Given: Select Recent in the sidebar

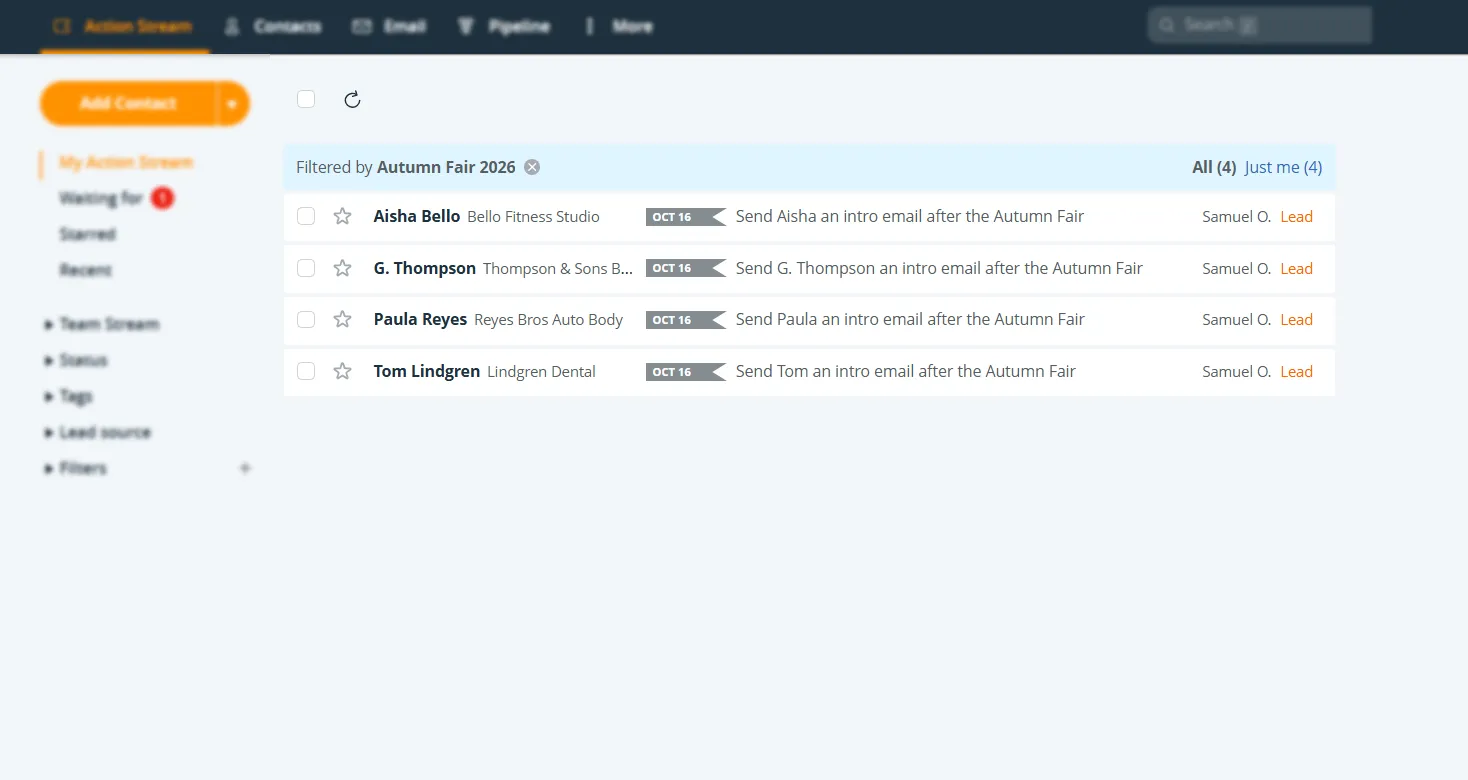Looking at the screenshot, I should pyautogui.click(x=85, y=270).
